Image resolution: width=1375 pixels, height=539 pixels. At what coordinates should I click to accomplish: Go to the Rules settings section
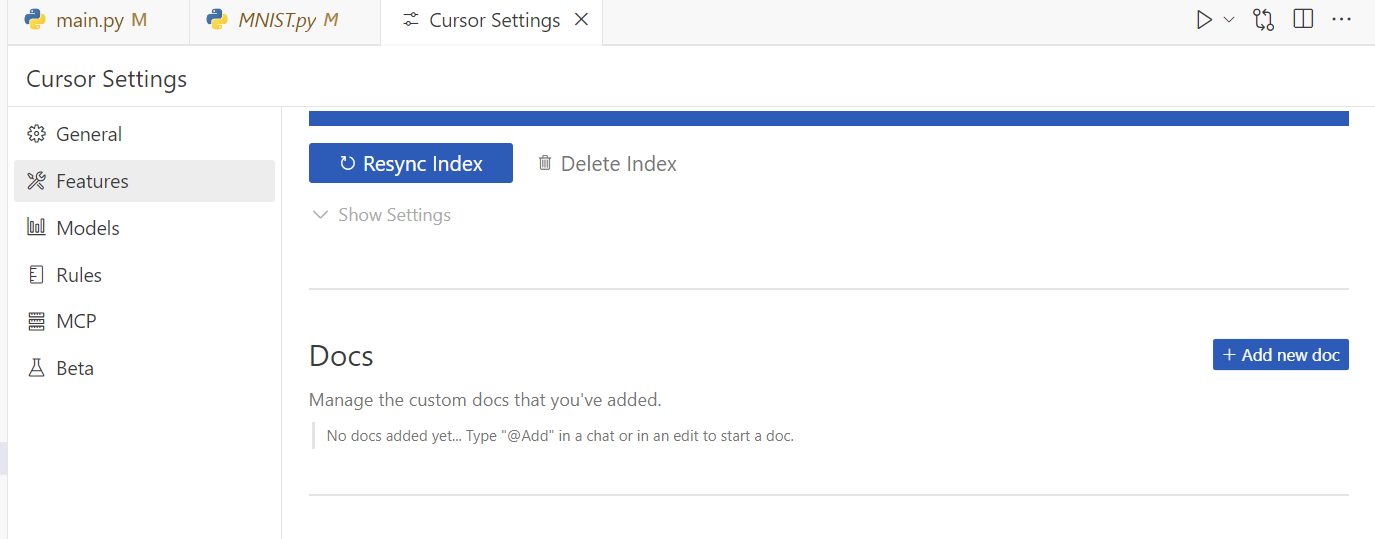point(79,275)
